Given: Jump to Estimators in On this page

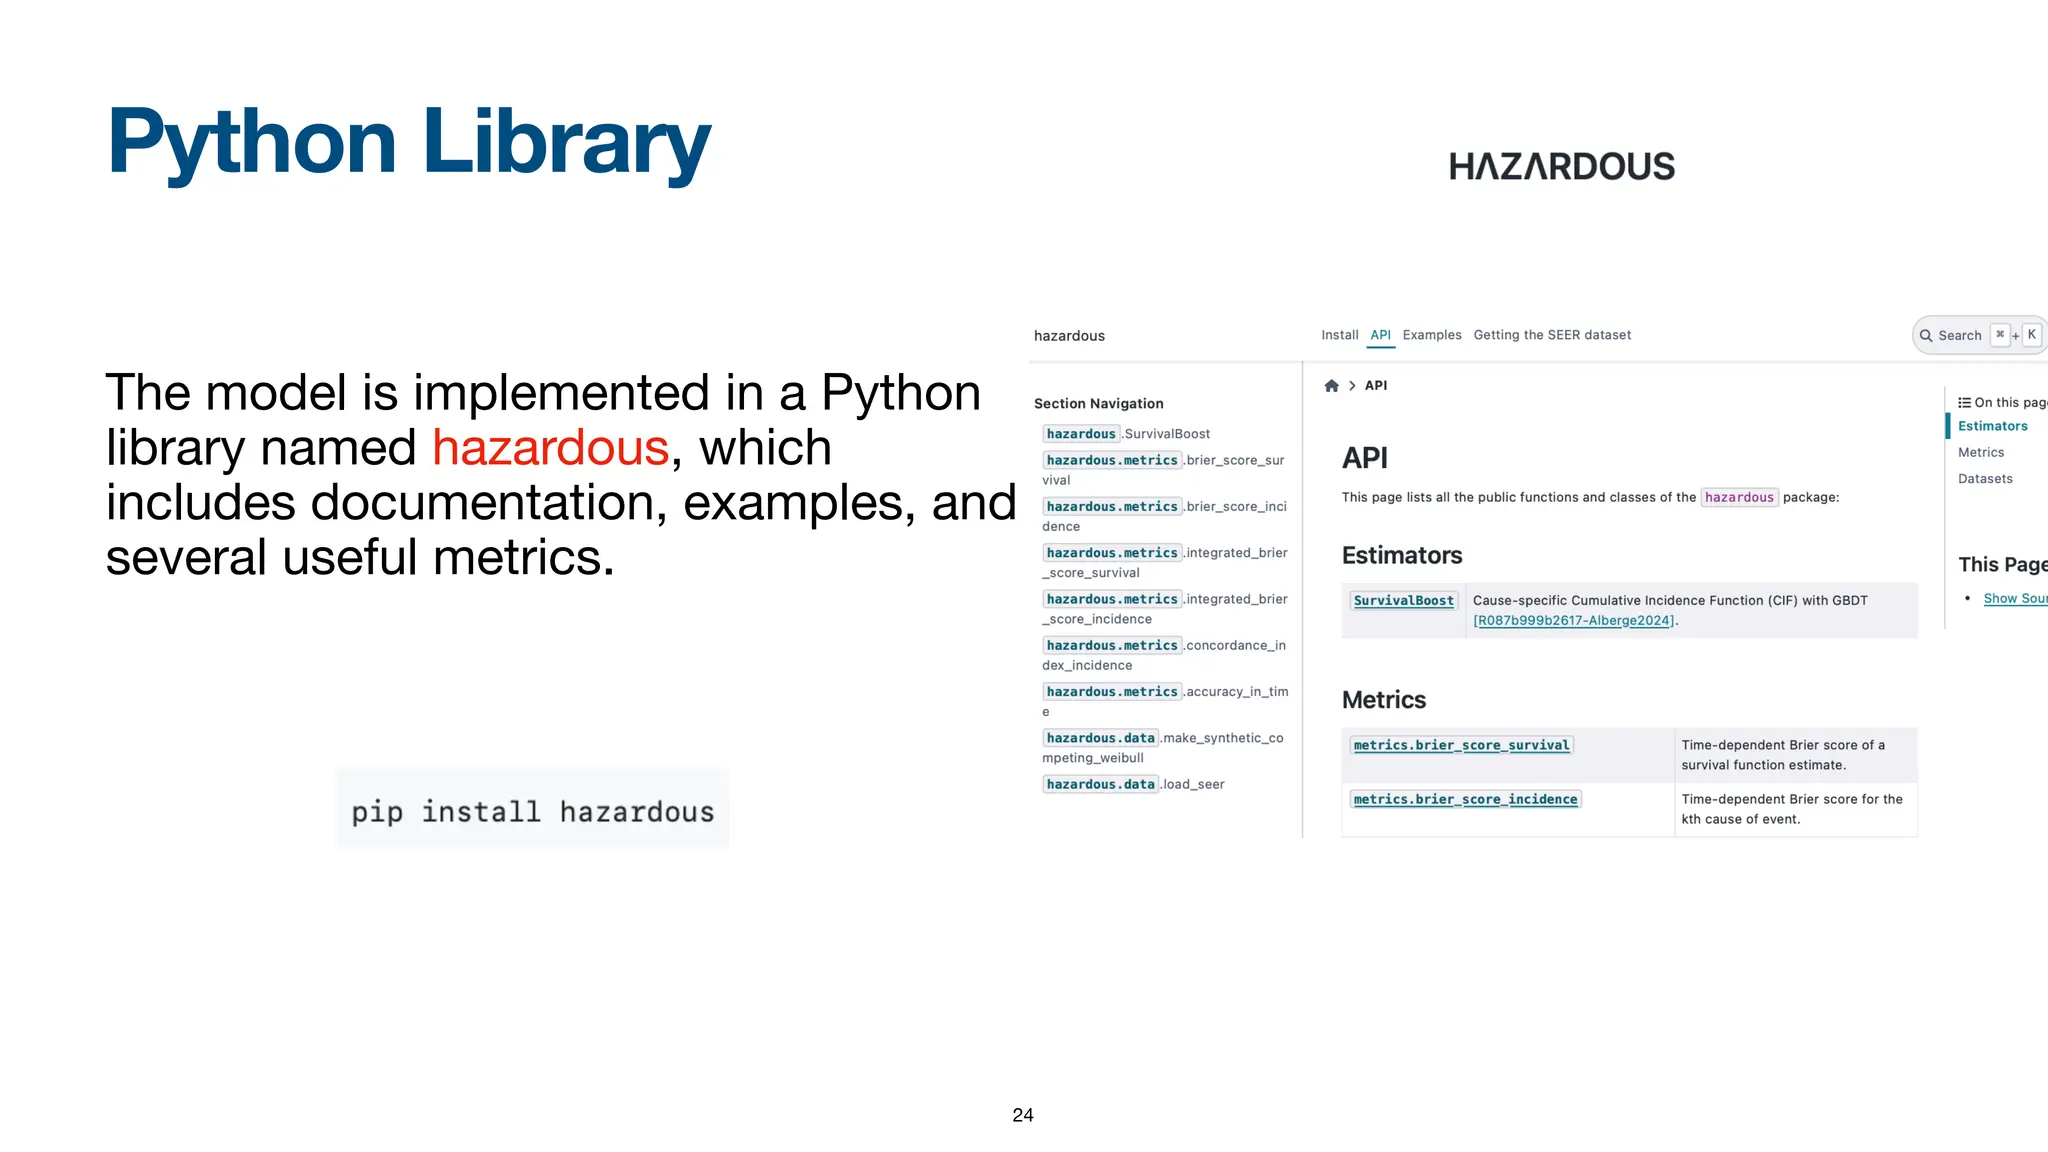Looking at the screenshot, I should 1992,426.
